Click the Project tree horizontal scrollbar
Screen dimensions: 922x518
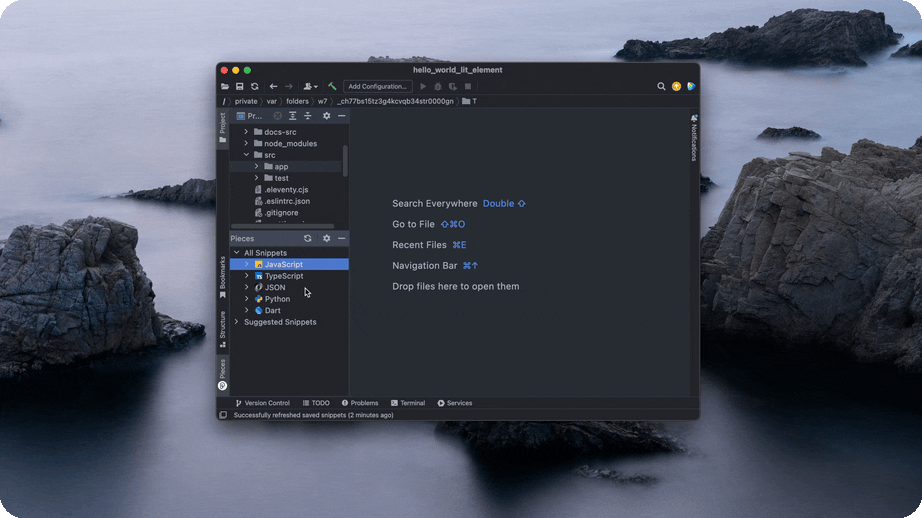[282, 226]
